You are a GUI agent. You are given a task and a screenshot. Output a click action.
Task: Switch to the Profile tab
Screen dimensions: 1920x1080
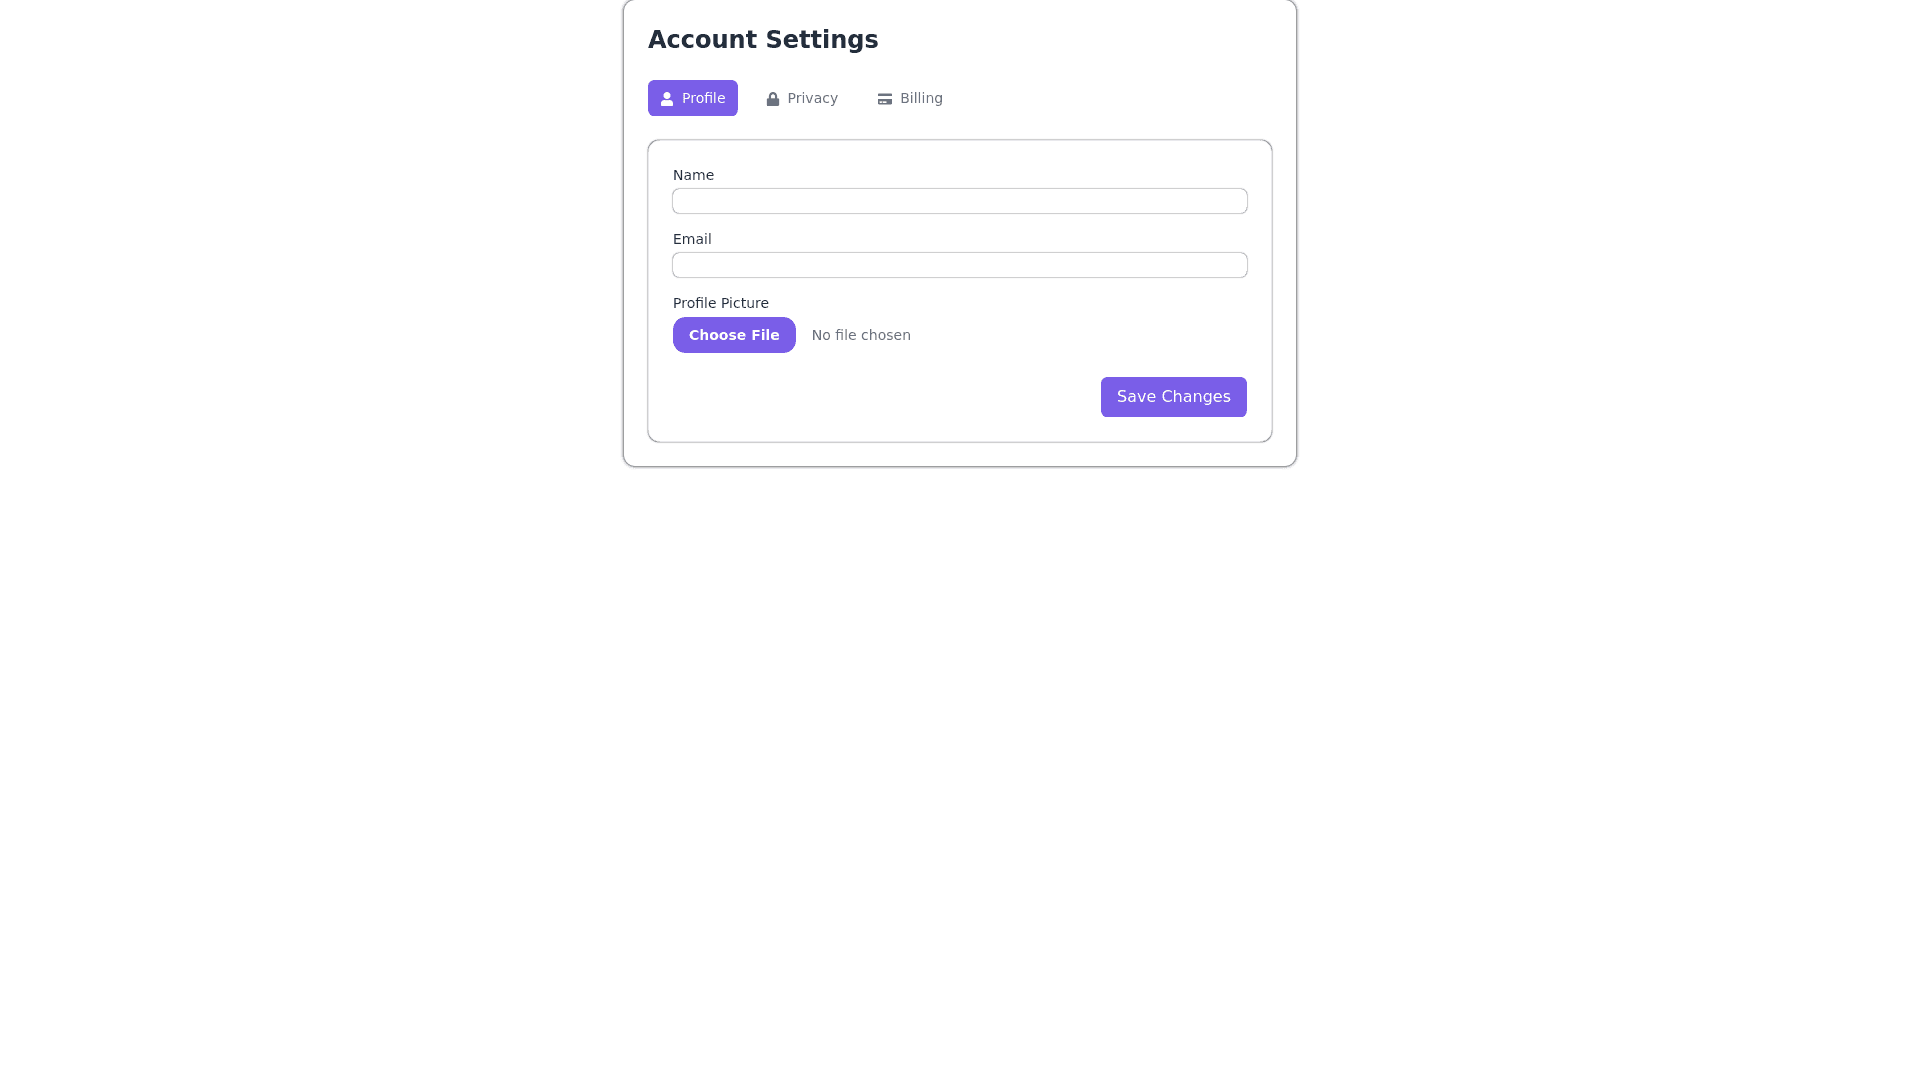click(x=693, y=98)
